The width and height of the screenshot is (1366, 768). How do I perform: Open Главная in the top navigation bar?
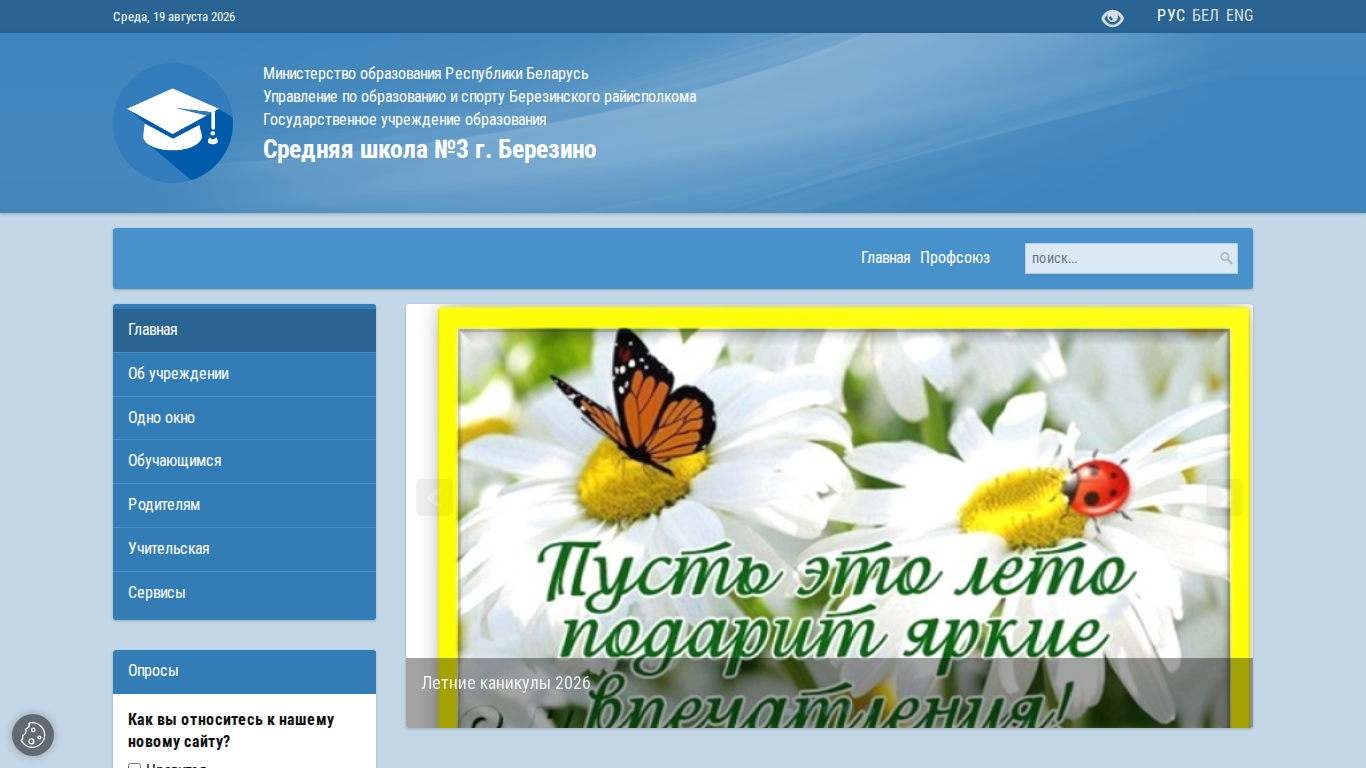pos(886,258)
